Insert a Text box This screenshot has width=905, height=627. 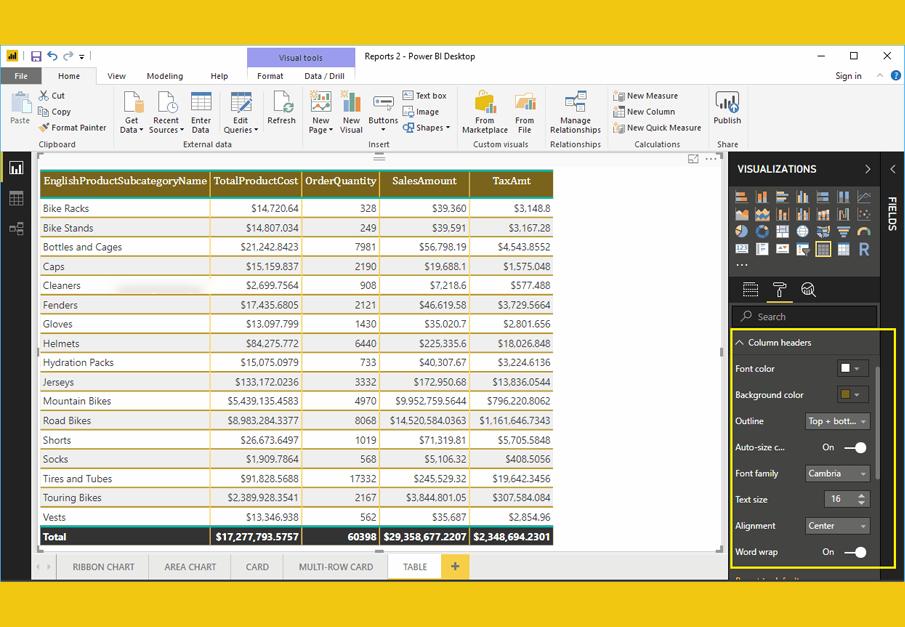click(425, 96)
